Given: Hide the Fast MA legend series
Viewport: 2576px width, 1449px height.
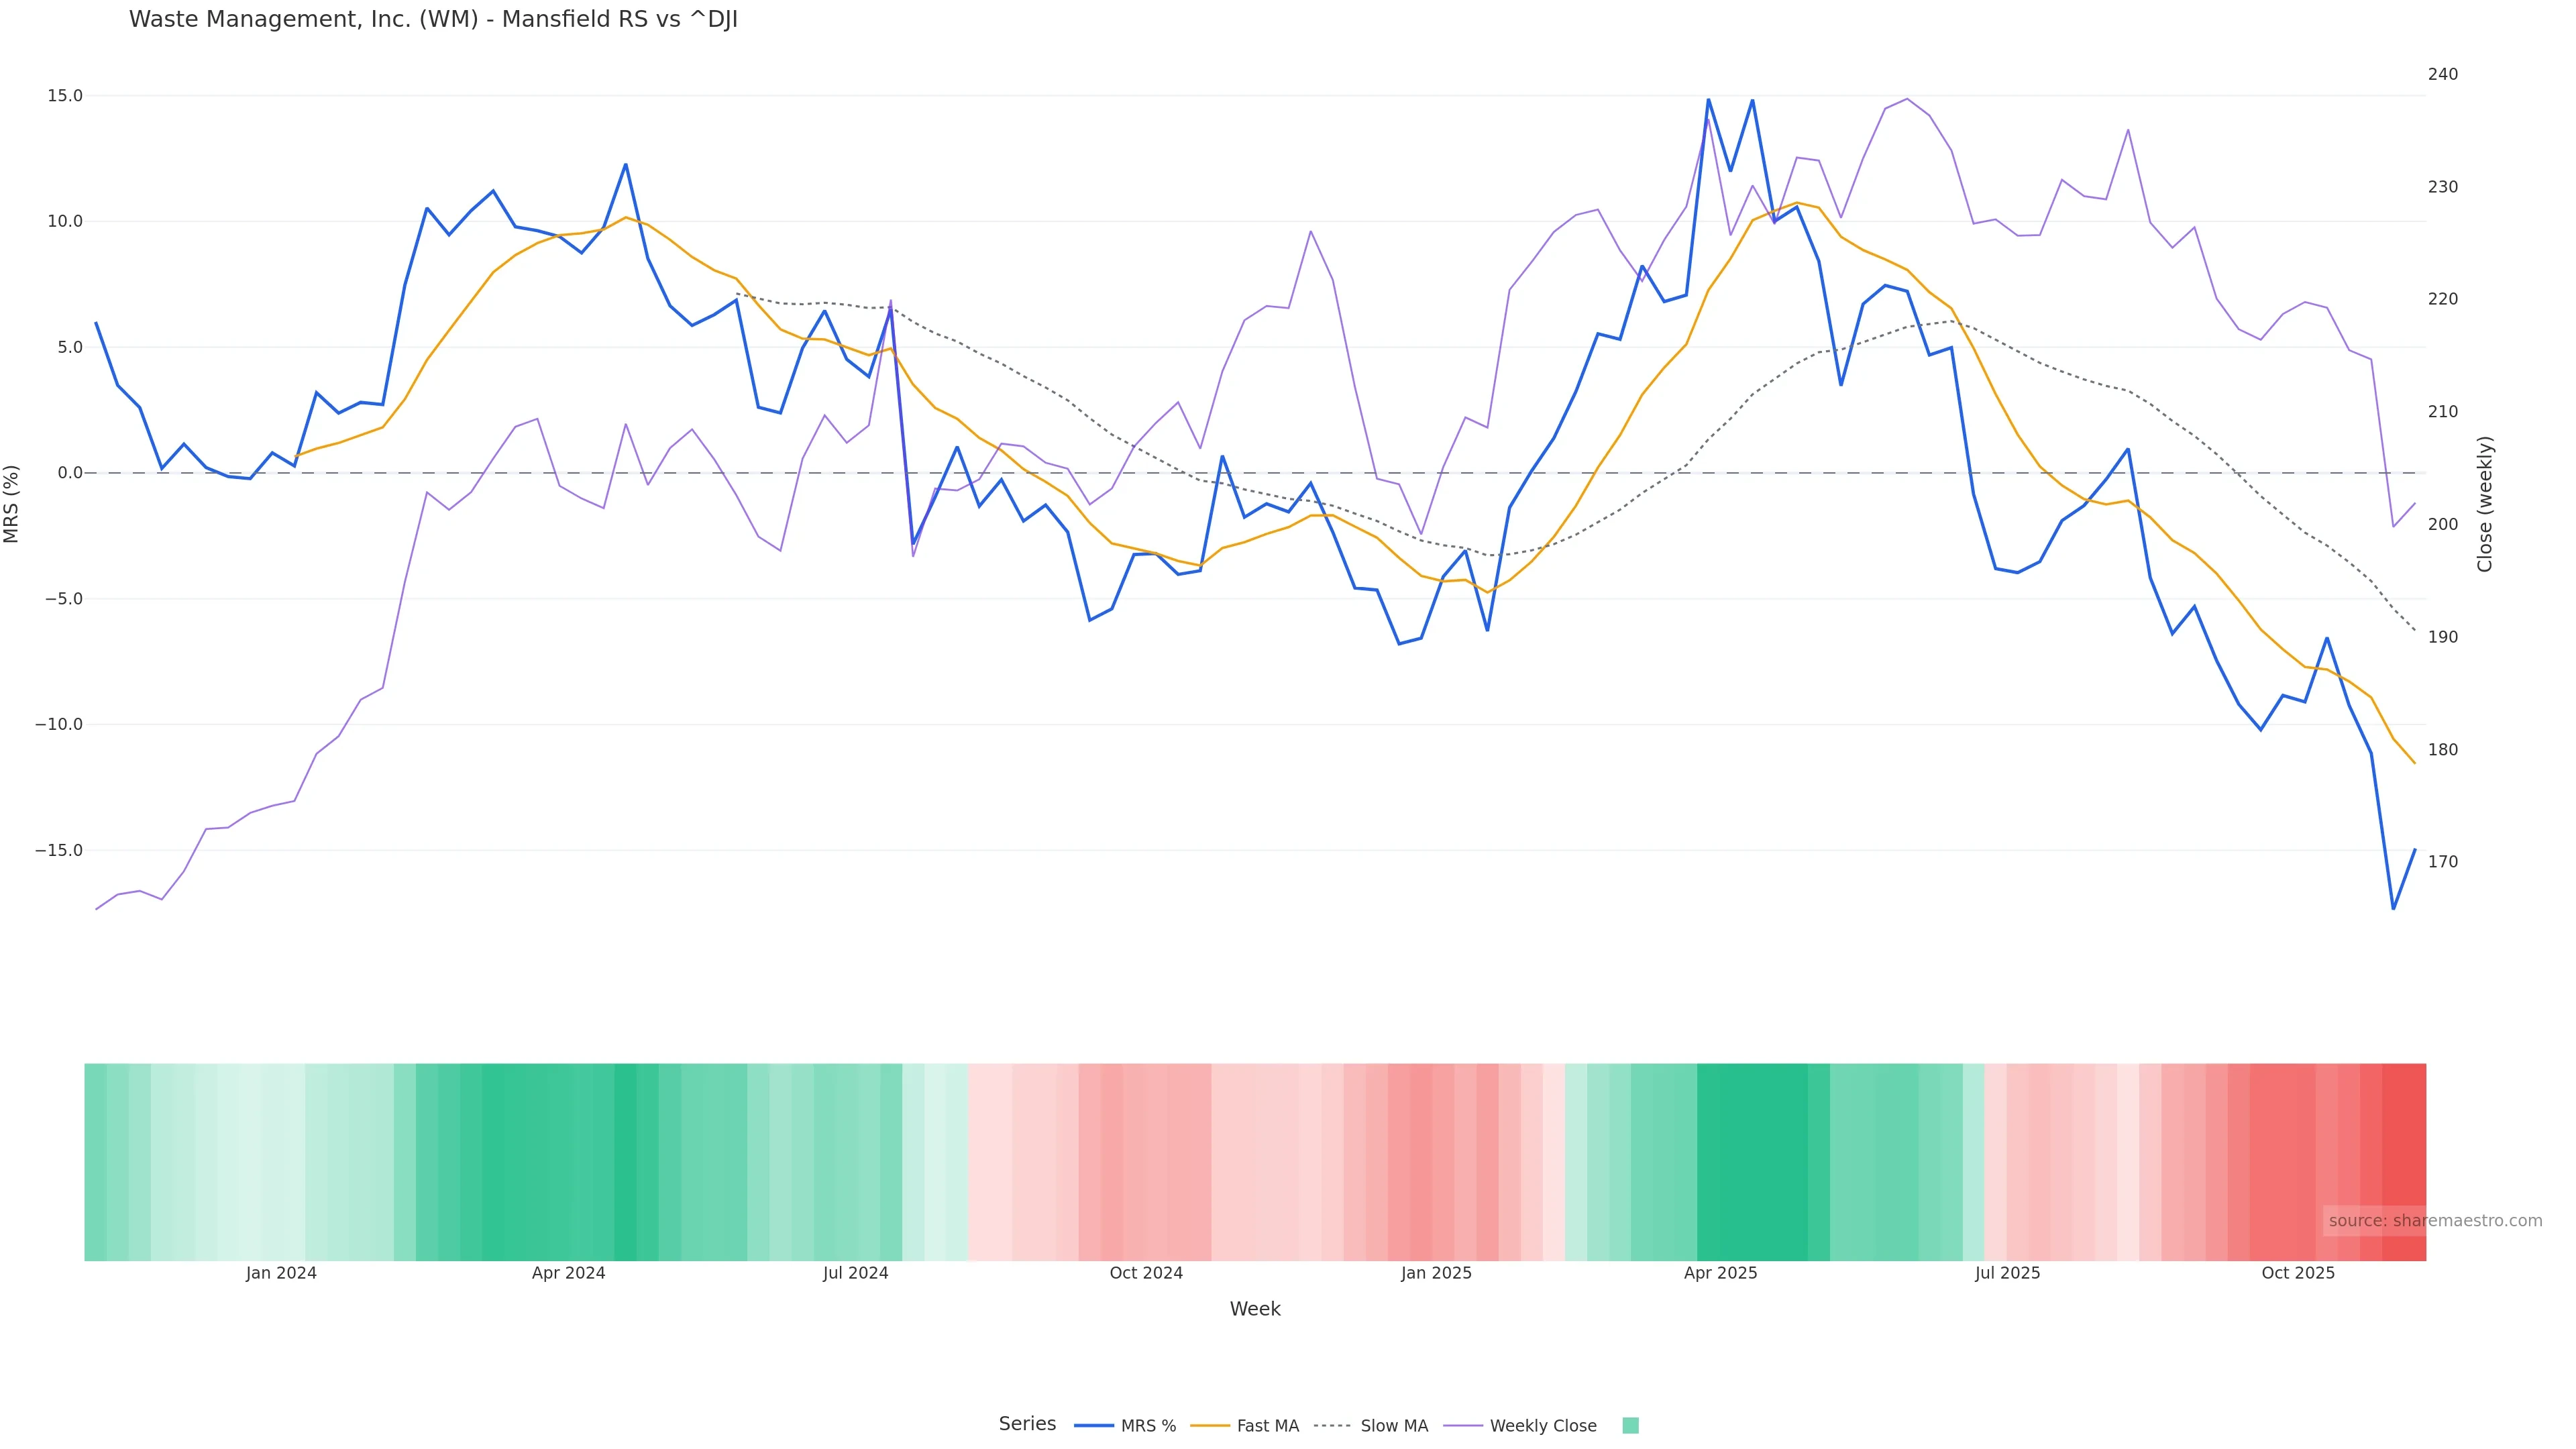Looking at the screenshot, I should coord(1245,1426).
